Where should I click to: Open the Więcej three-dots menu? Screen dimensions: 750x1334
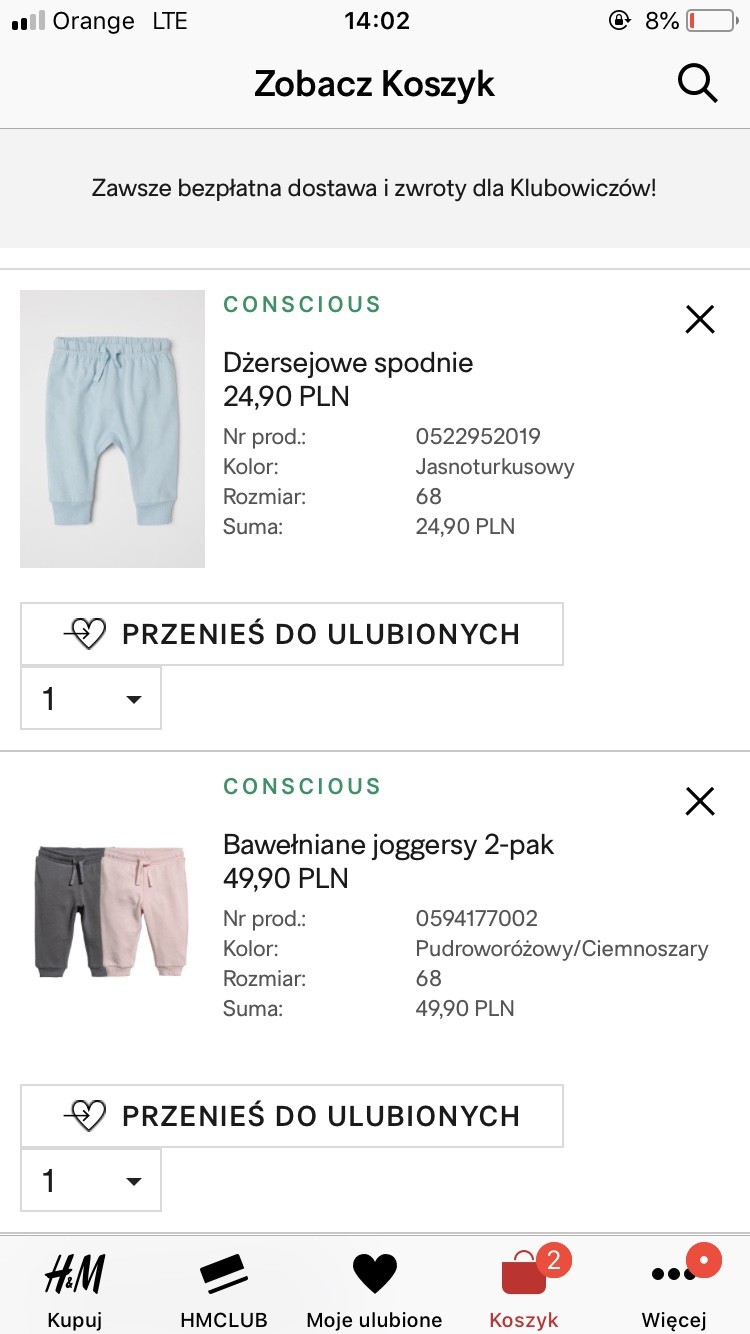(x=674, y=1289)
